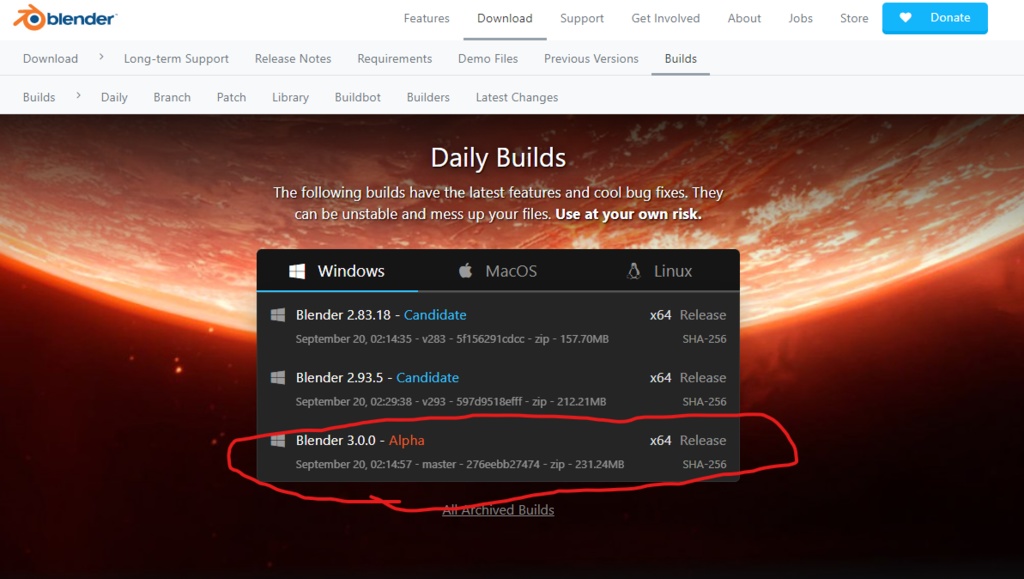Select the Windows platform tab

(337, 271)
